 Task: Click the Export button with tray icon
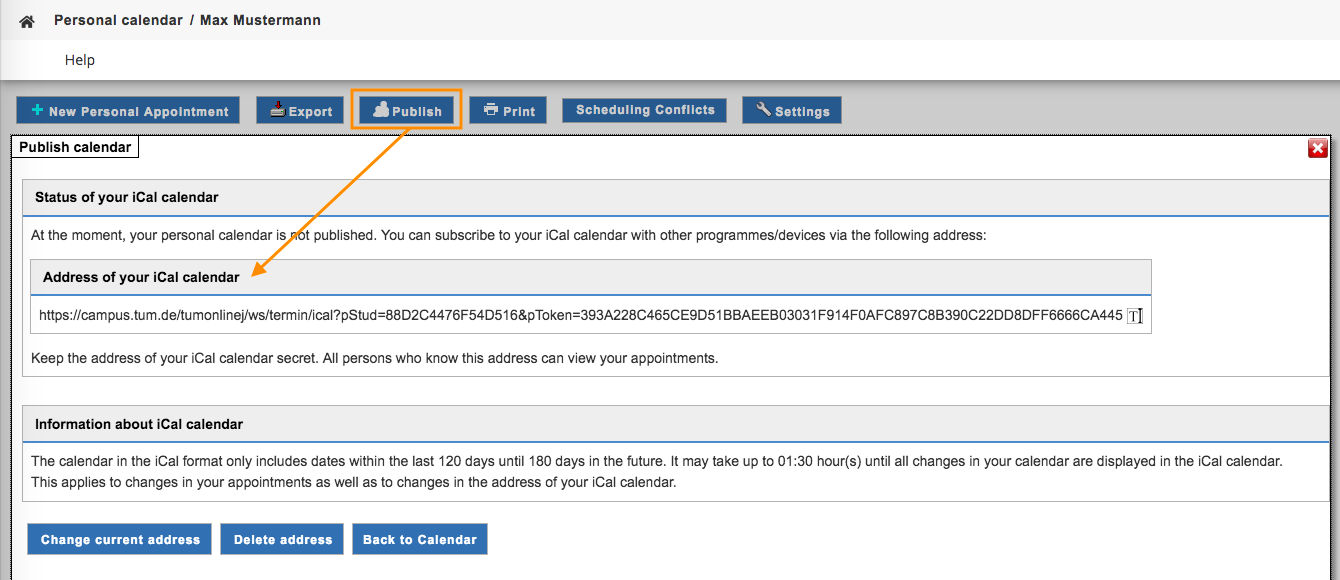301,111
